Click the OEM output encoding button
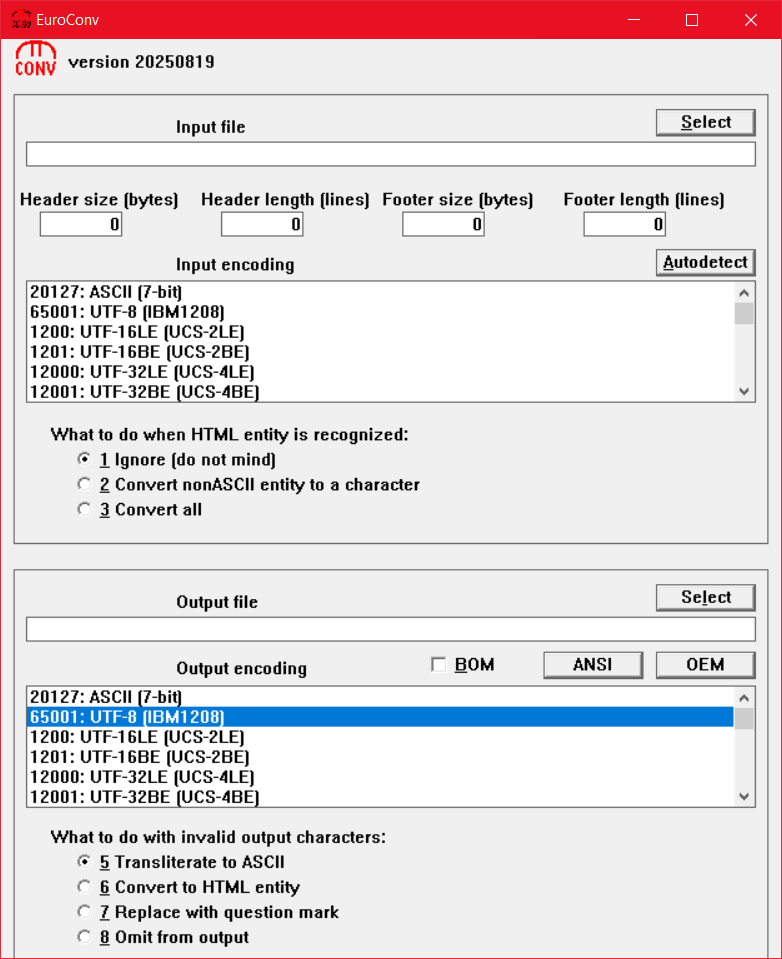782x959 pixels. [x=705, y=665]
